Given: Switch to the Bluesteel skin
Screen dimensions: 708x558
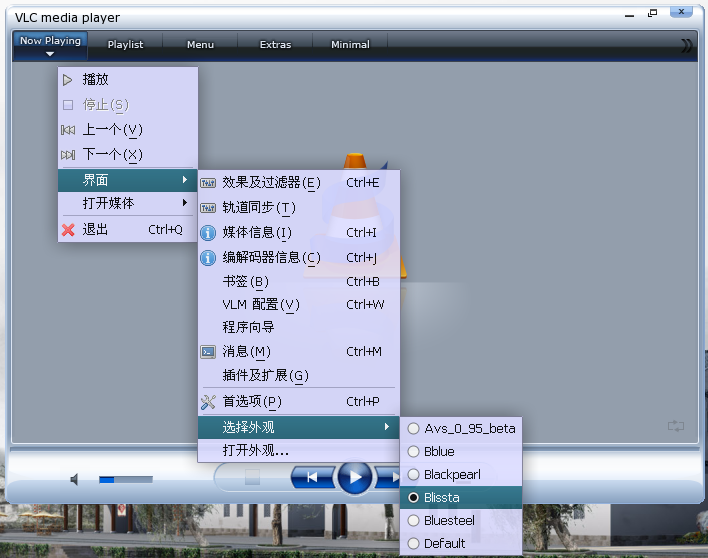Looking at the screenshot, I should [x=461, y=521].
